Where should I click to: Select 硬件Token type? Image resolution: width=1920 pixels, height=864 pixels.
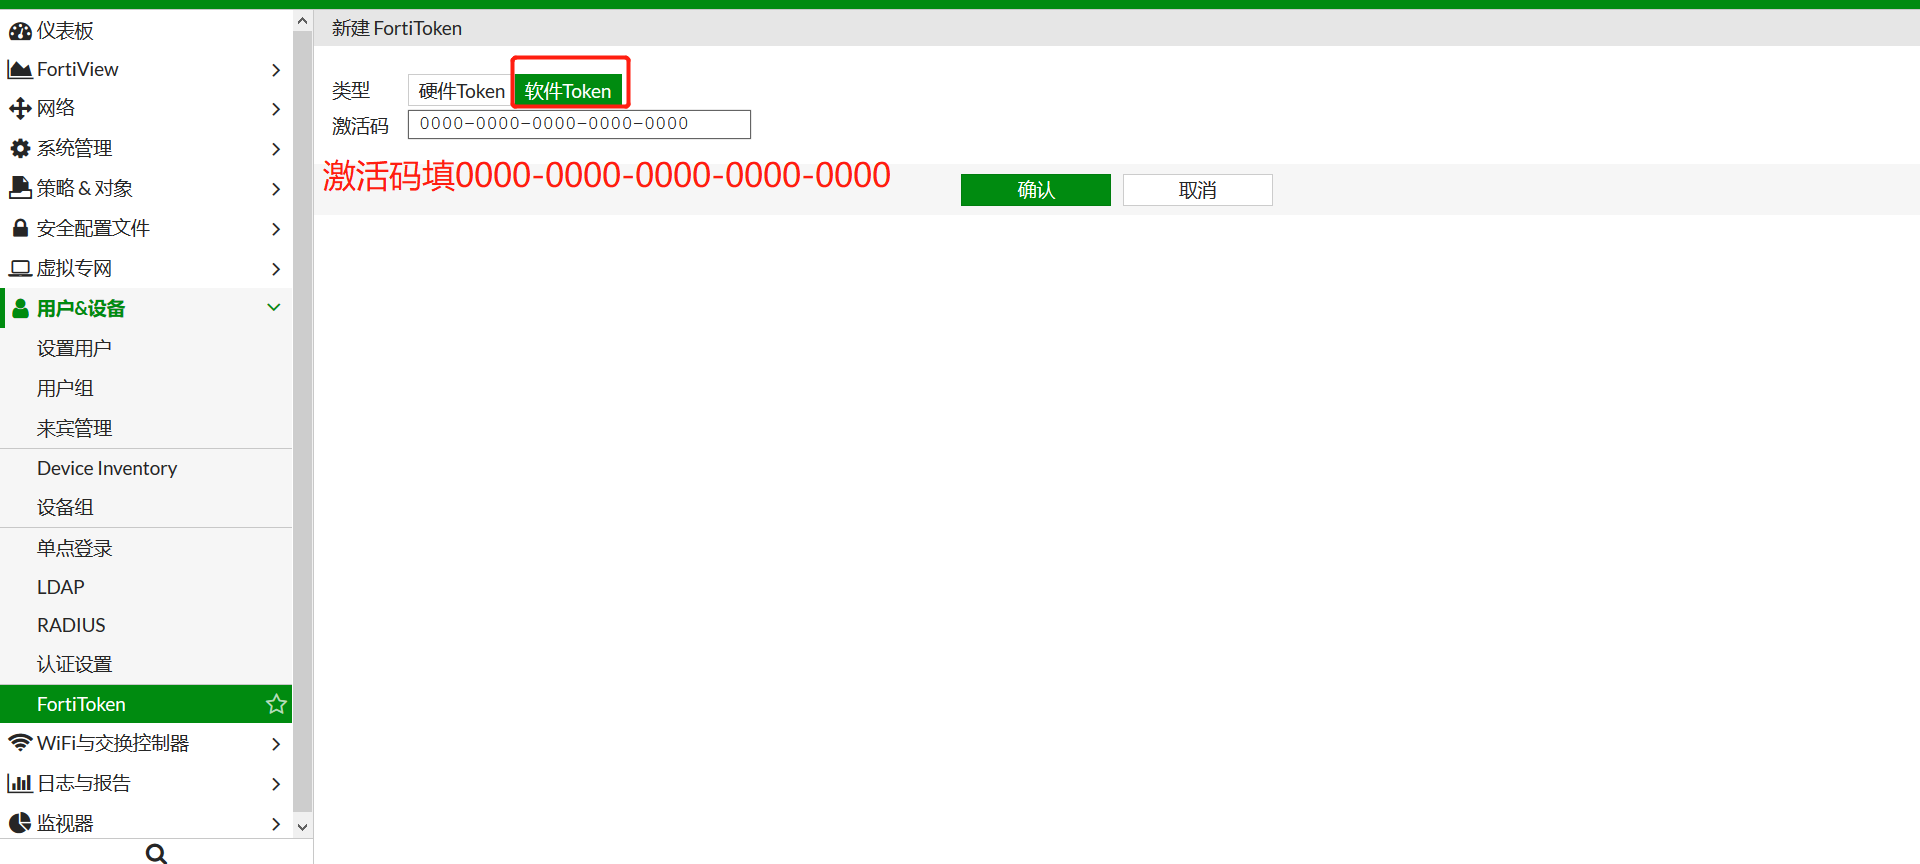coord(461,91)
